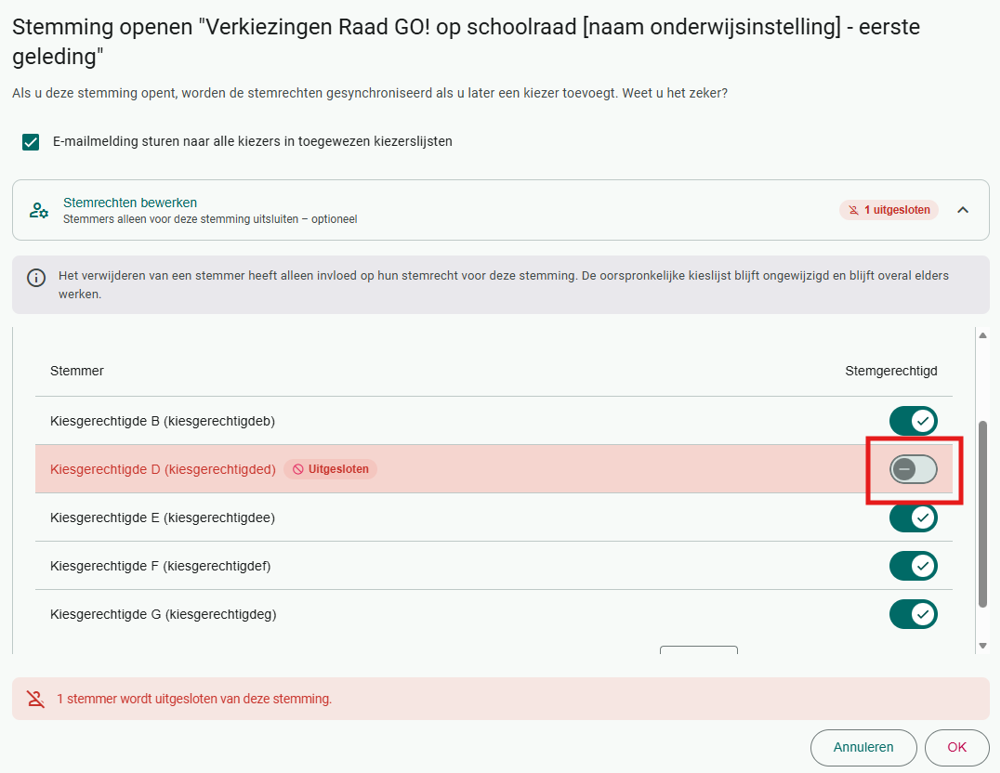The width and height of the screenshot is (1000, 773).
Task: Turn off Kiesgerechtigde G voting toggle
Action: coord(913,614)
